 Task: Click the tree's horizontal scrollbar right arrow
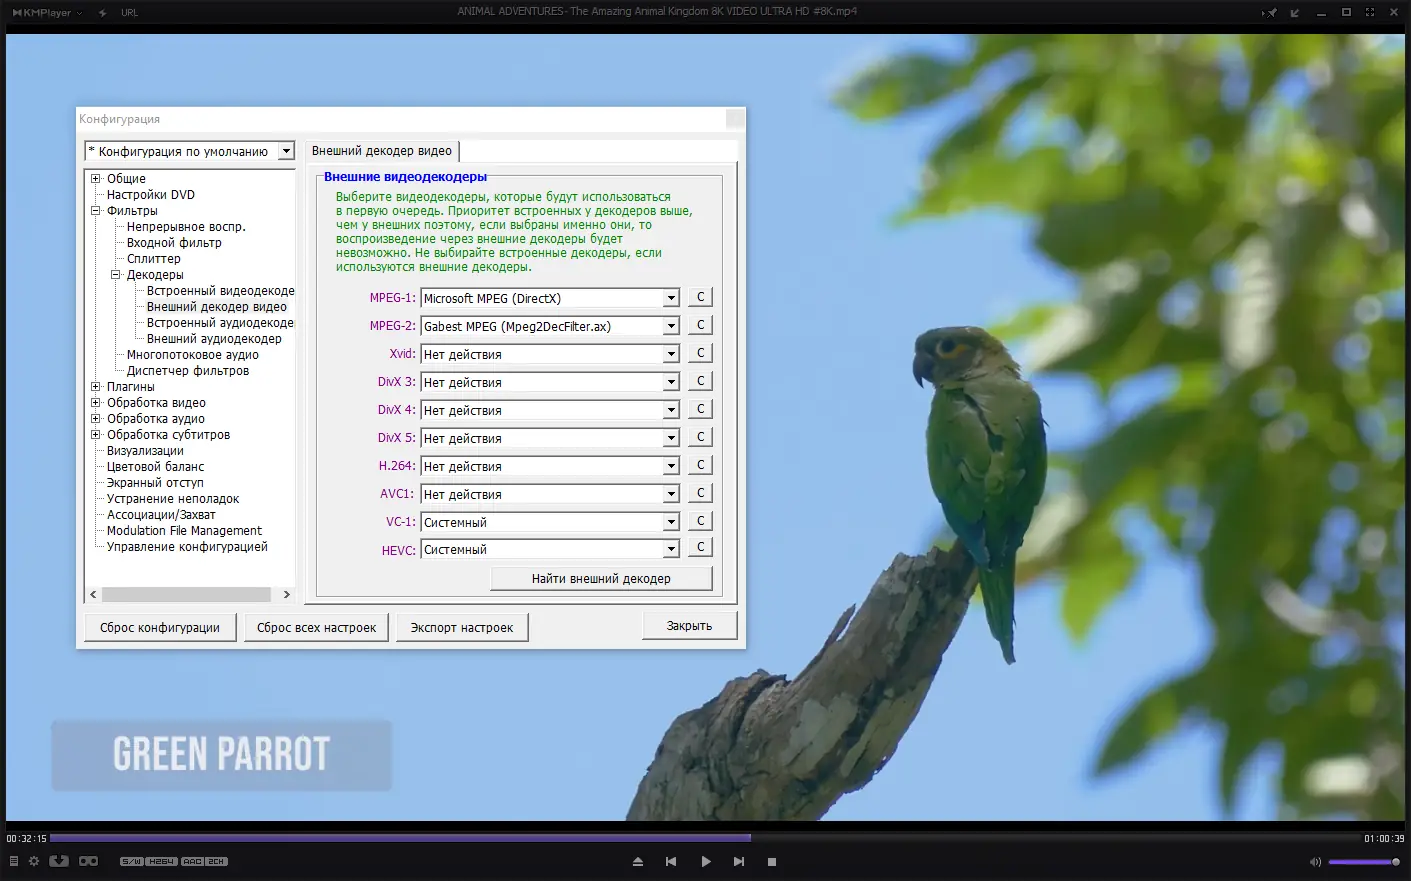tap(286, 594)
